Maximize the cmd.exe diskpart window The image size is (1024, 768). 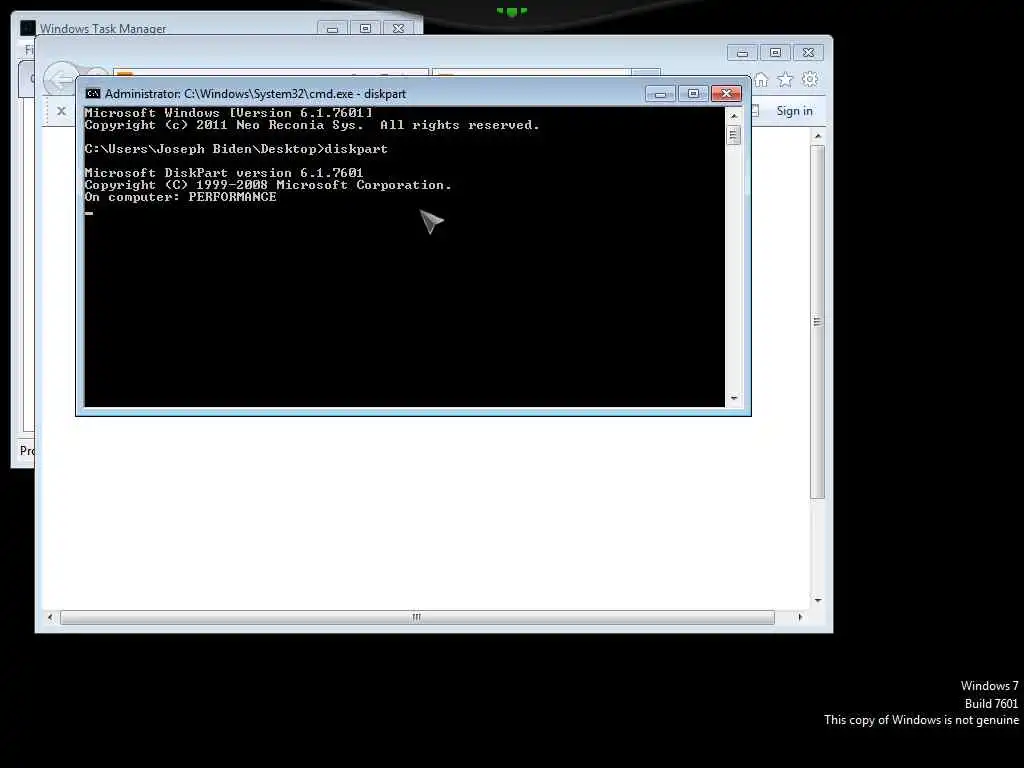693,94
